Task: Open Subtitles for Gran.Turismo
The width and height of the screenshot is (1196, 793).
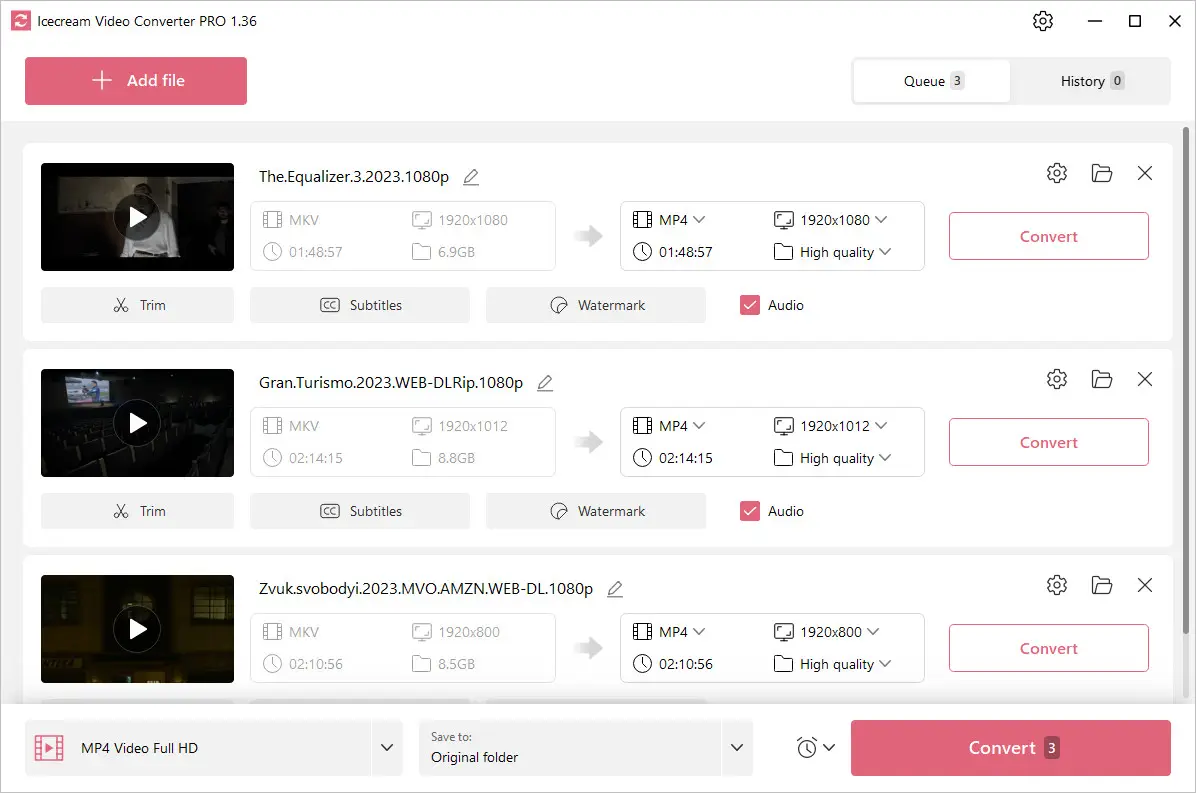Action: click(360, 511)
